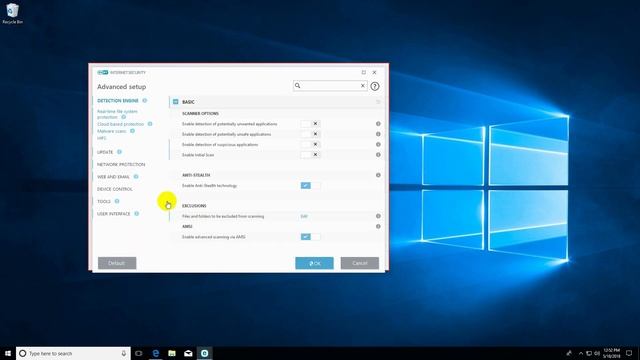The image size is (640, 360).
Task: Click the taskbar clock and date
Action: click(x=611, y=353)
